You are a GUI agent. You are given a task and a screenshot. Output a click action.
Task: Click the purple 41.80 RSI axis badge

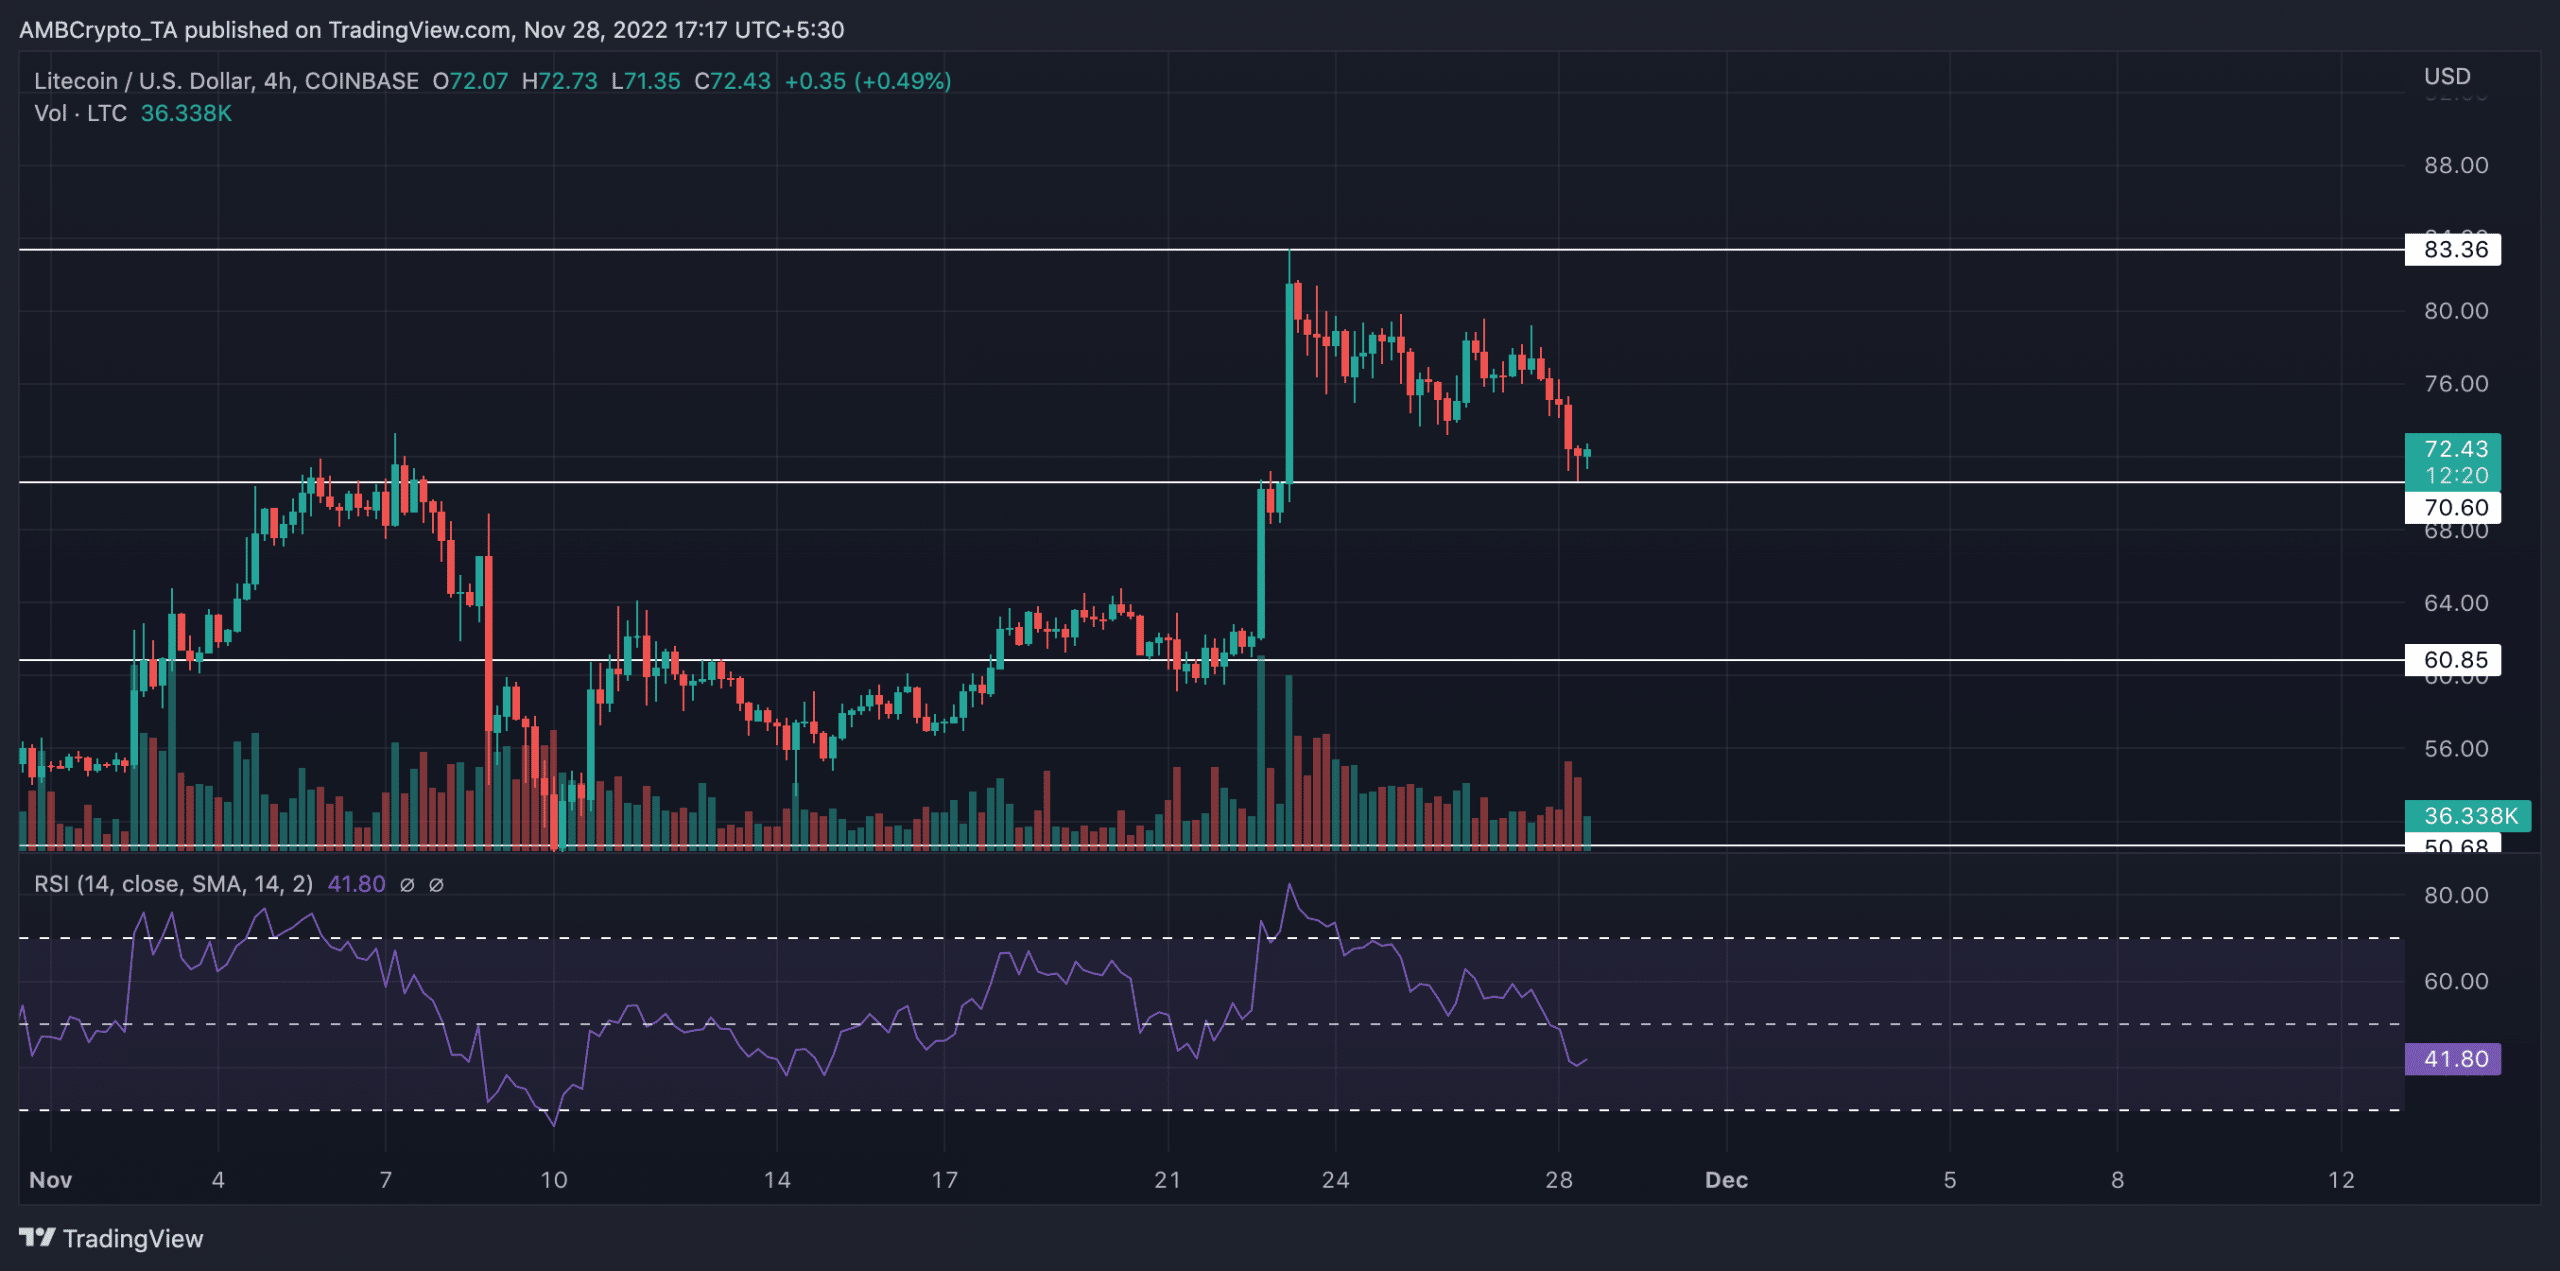point(2452,1059)
